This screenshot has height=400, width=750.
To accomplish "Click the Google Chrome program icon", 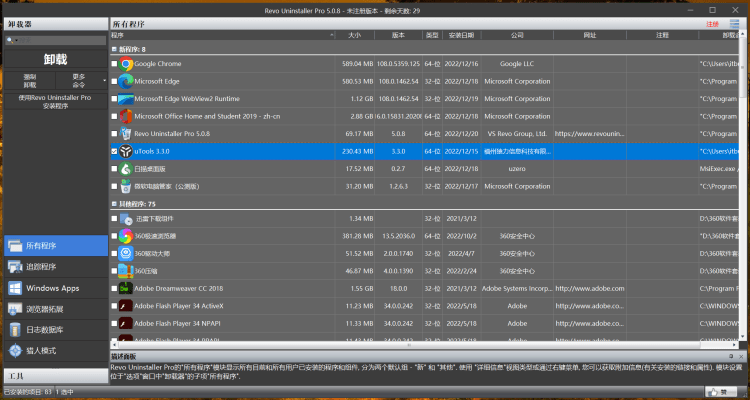I will [x=126, y=64].
